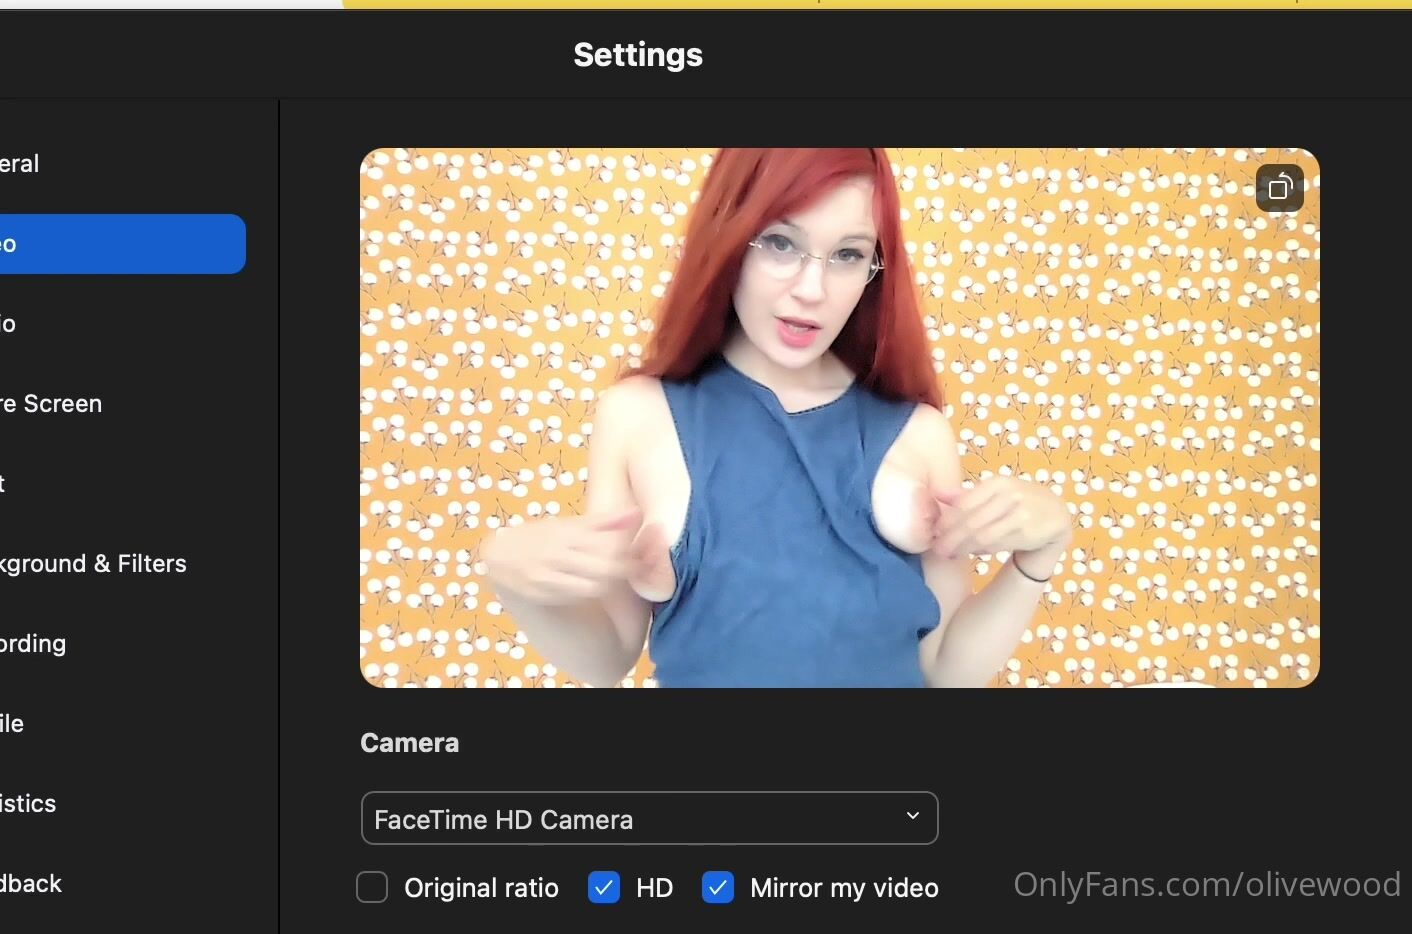The height and width of the screenshot is (934, 1412).
Task: View the Statistics settings section
Action: pyautogui.click(x=29, y=804)
